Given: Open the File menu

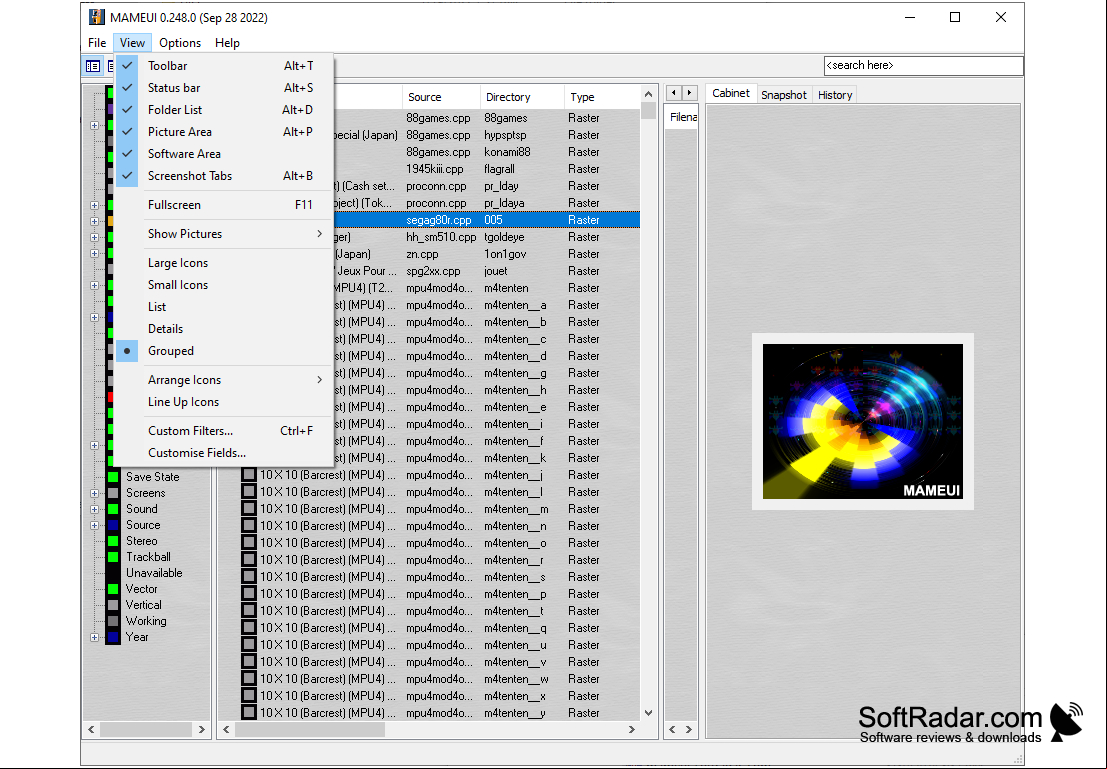Looking at the screenshot, I should [x=97, y=42].
